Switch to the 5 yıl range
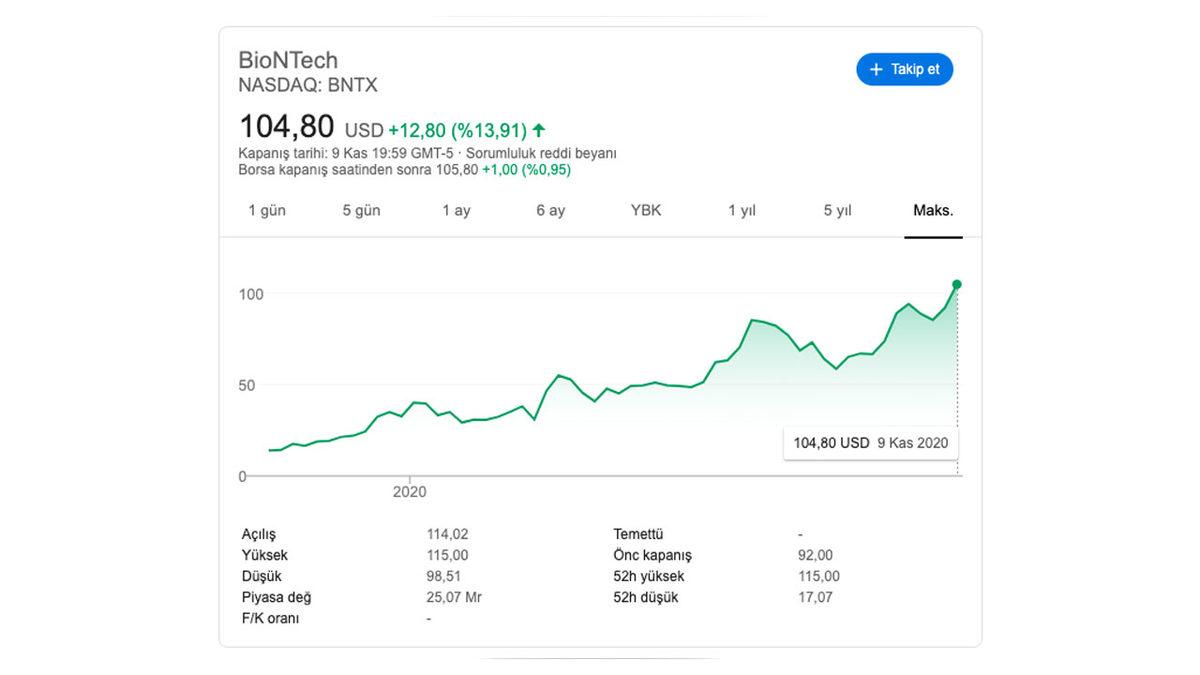 point(837,211)
